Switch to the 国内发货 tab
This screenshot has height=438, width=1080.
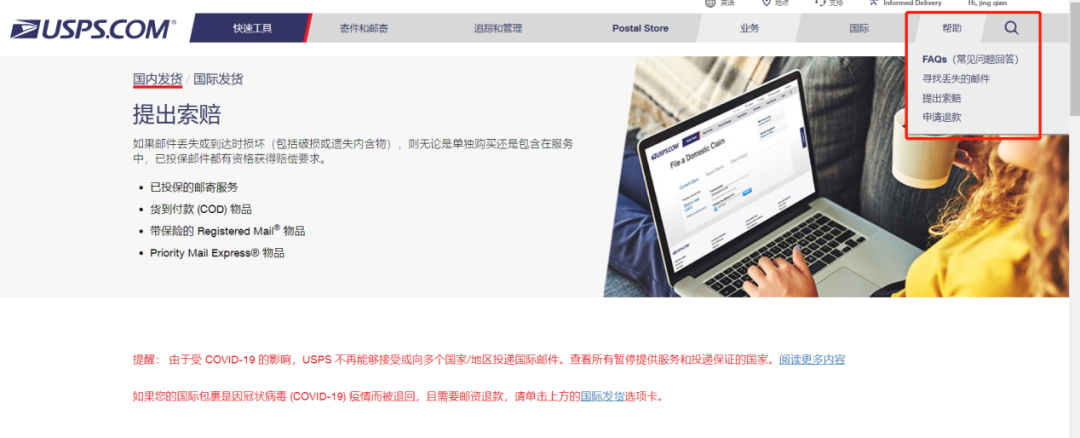[158, 79]
